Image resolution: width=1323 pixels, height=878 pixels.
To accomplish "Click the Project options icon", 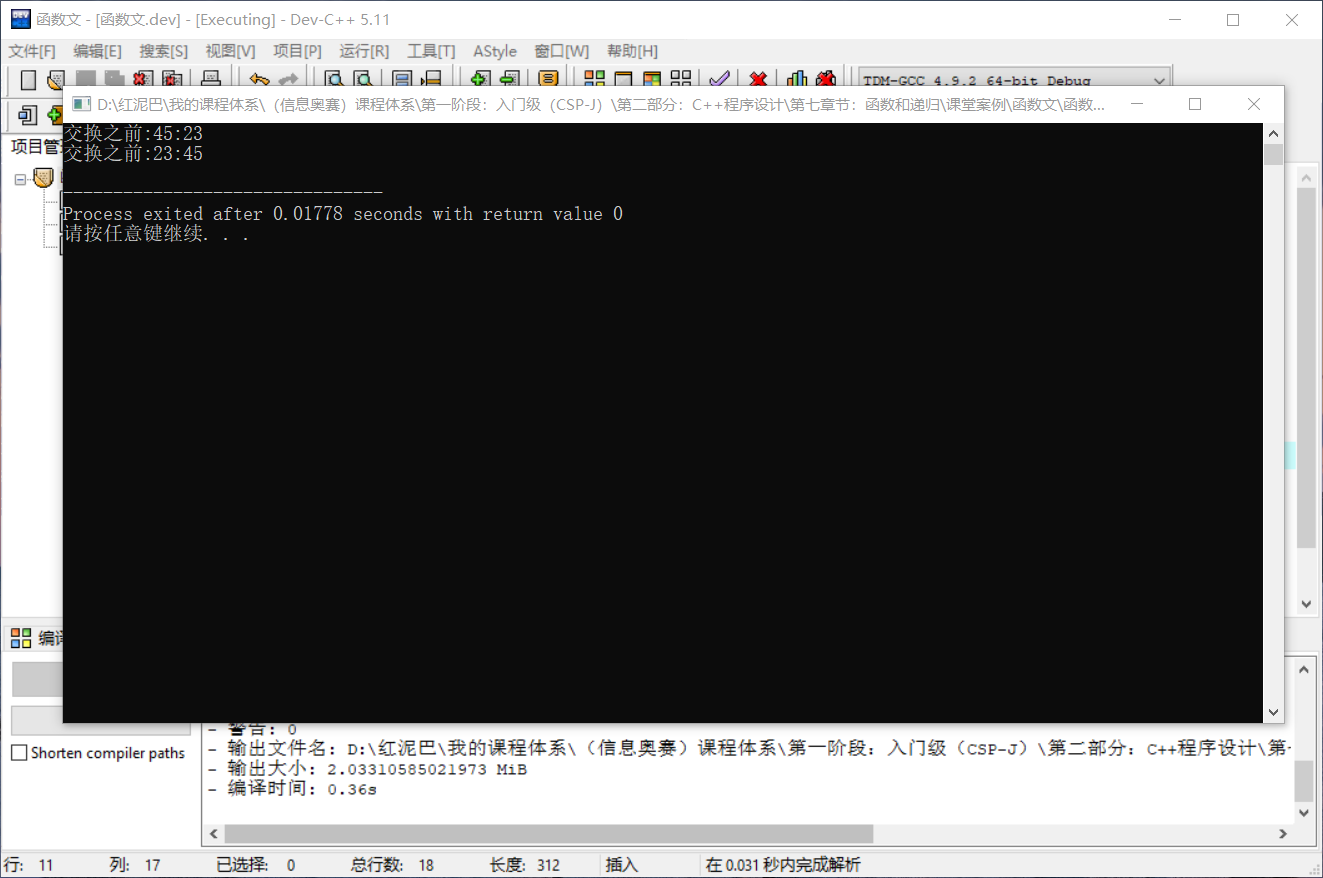I will click(548, 79).
